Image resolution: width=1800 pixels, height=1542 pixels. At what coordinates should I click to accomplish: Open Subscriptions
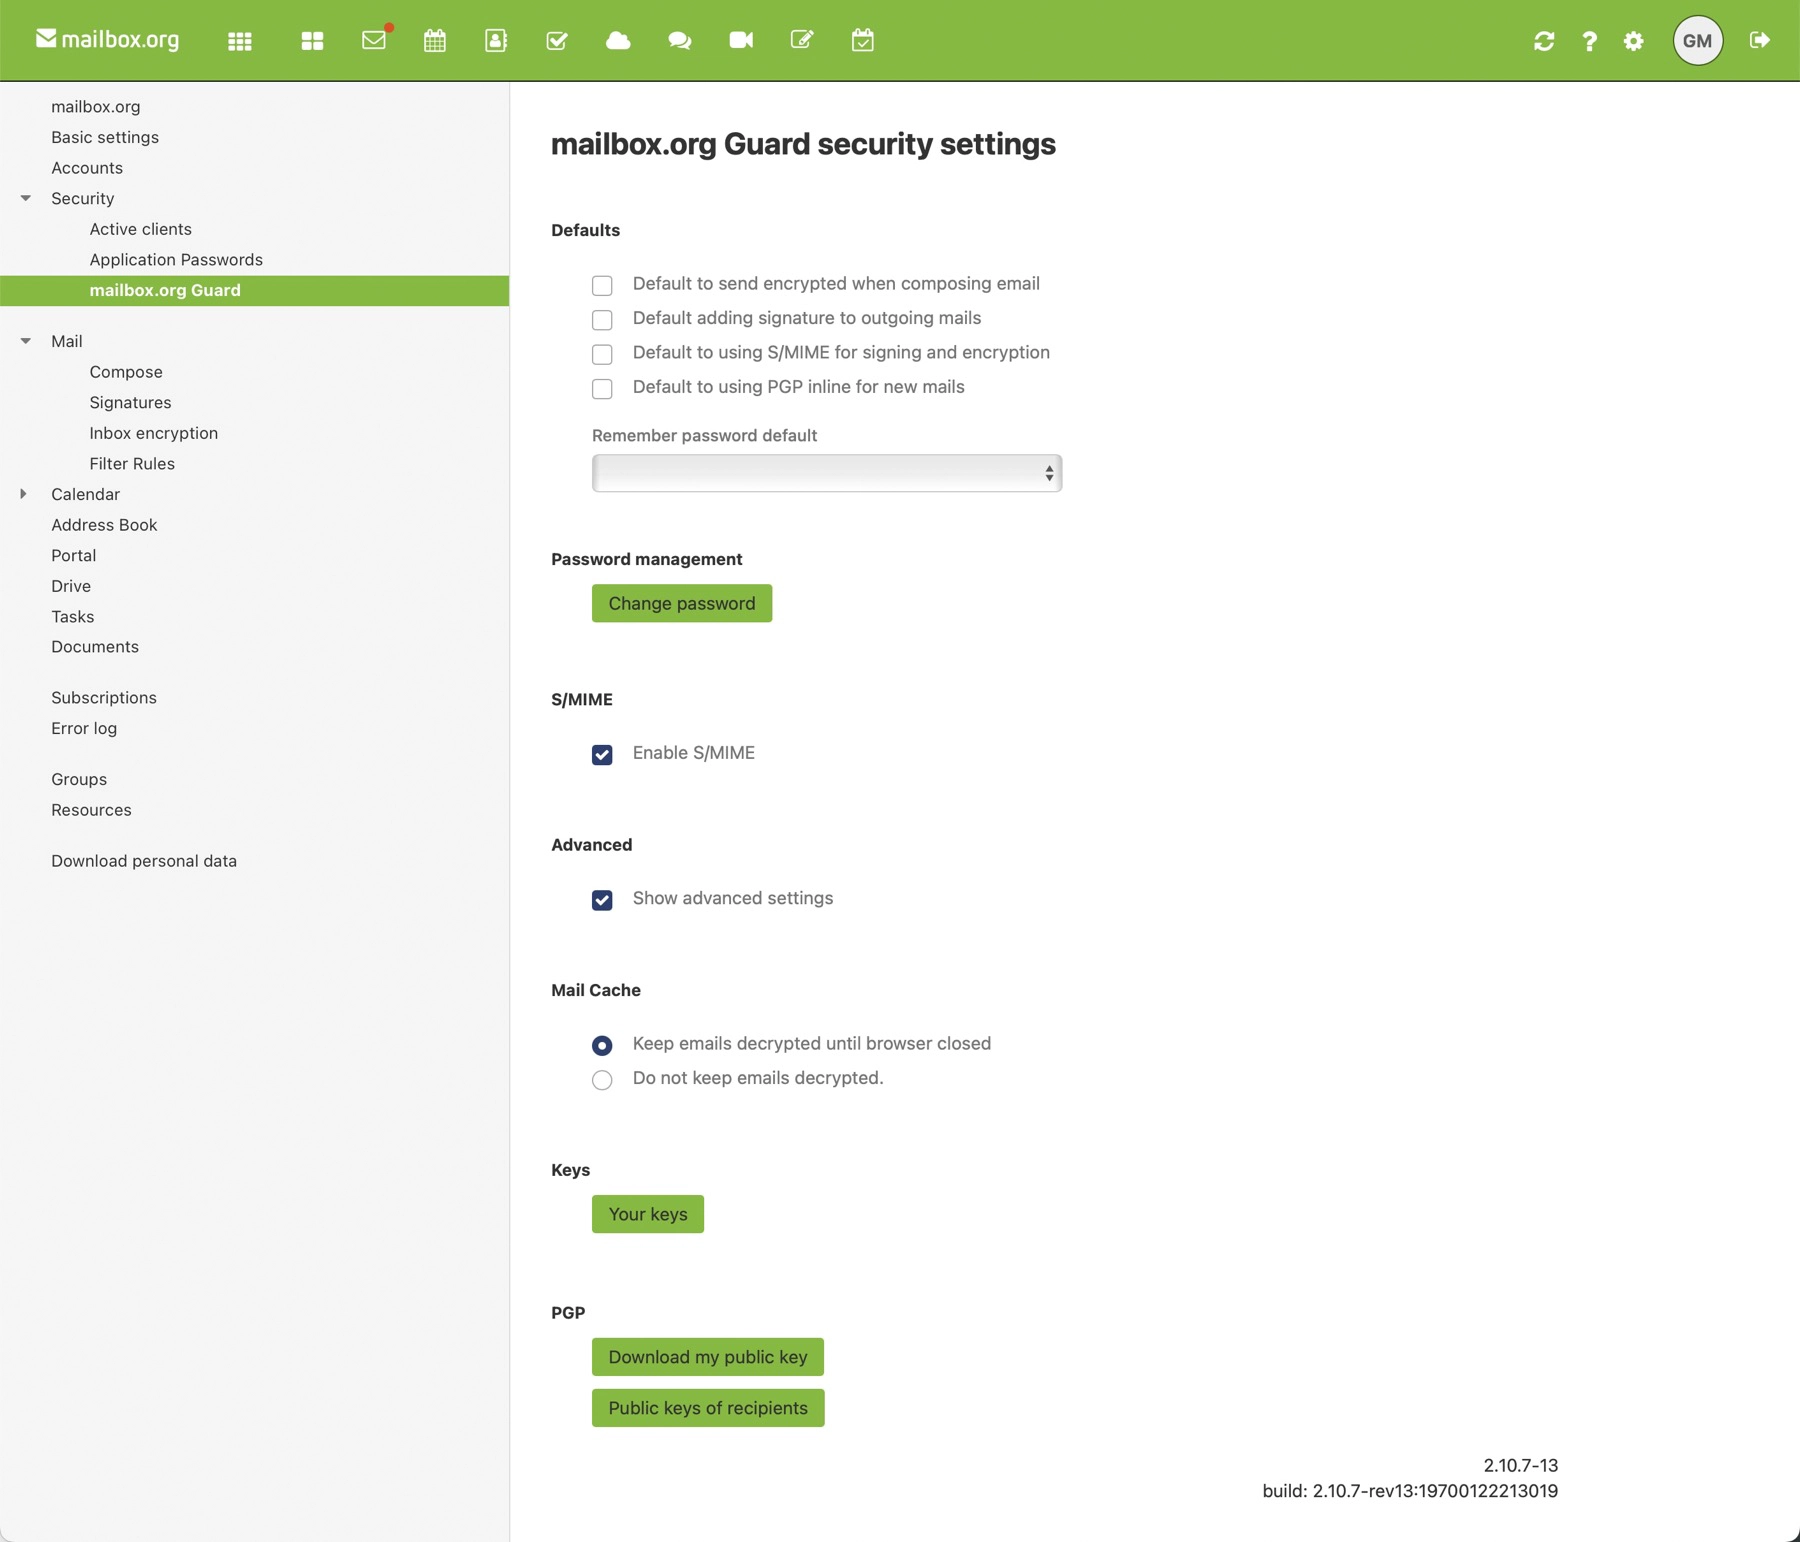(x=104, y=698)
